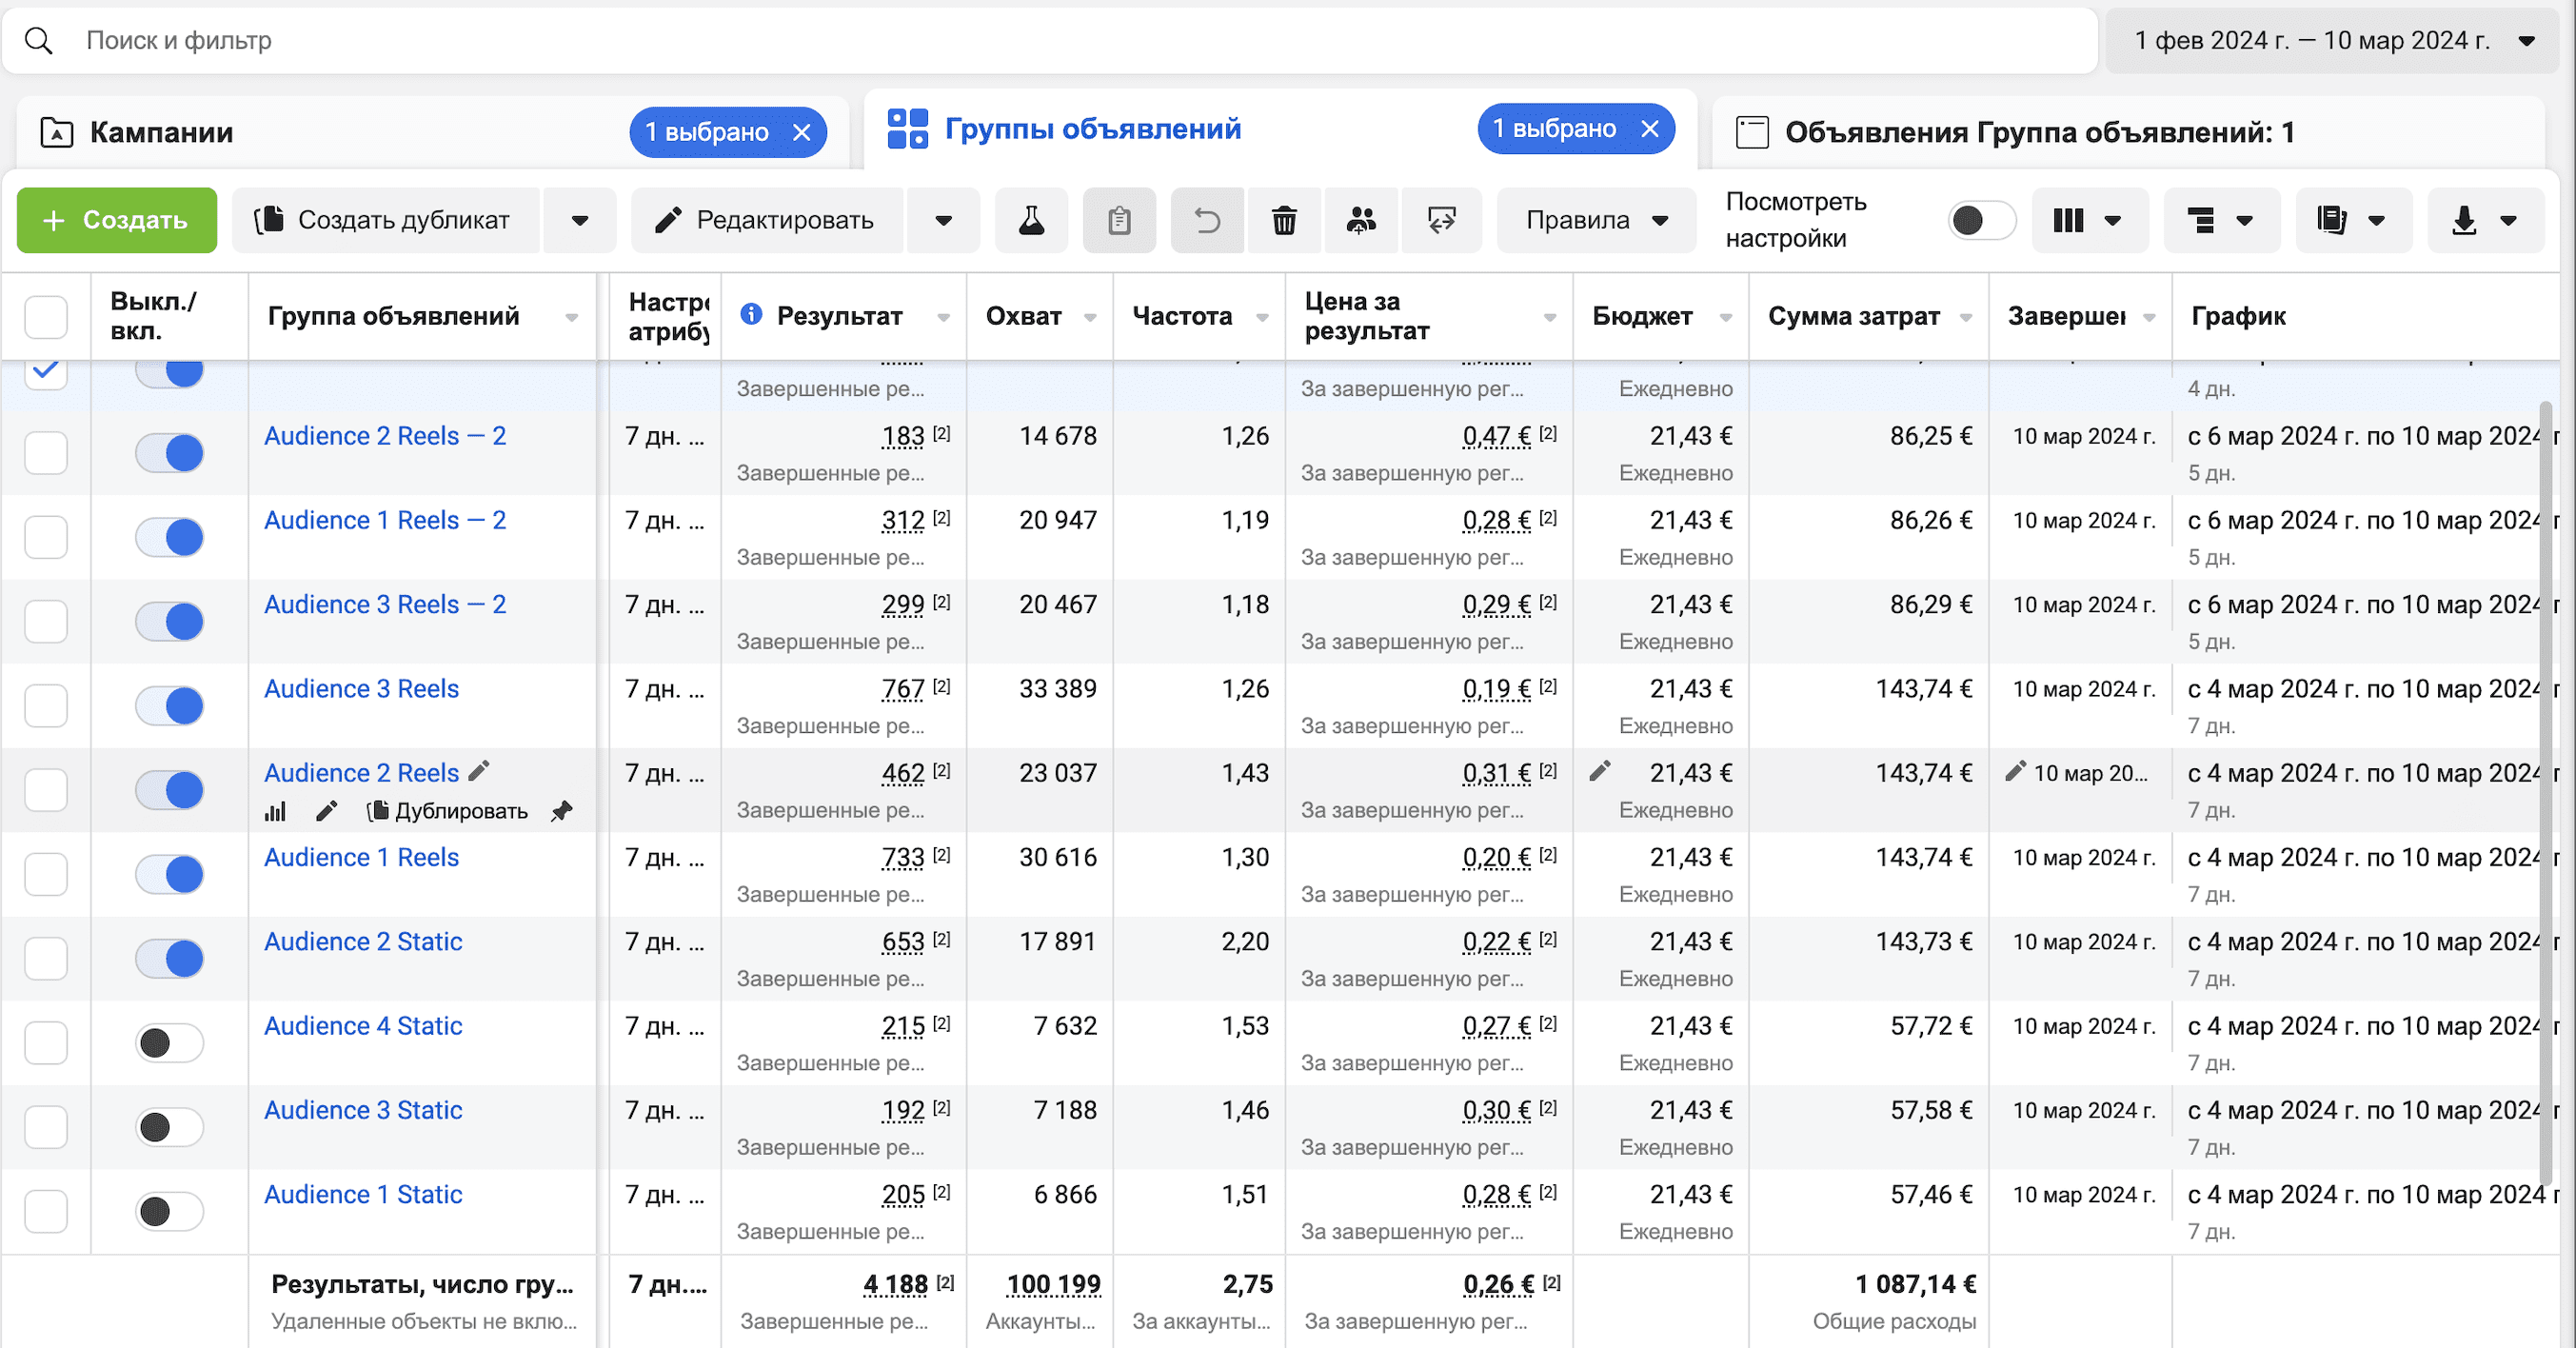The width and height of the screenshot is (2576, 1348).
Task: Click the undo arrow icon
Action: 1207,220
